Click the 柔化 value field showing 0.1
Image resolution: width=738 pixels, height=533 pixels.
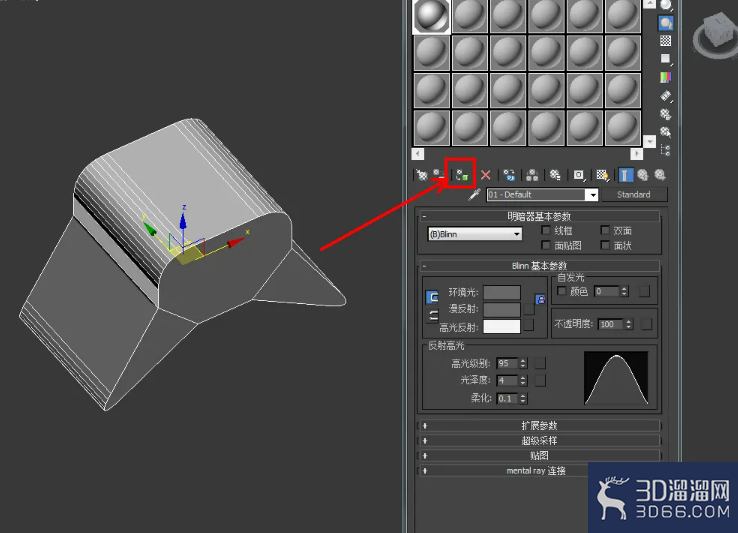507,398
